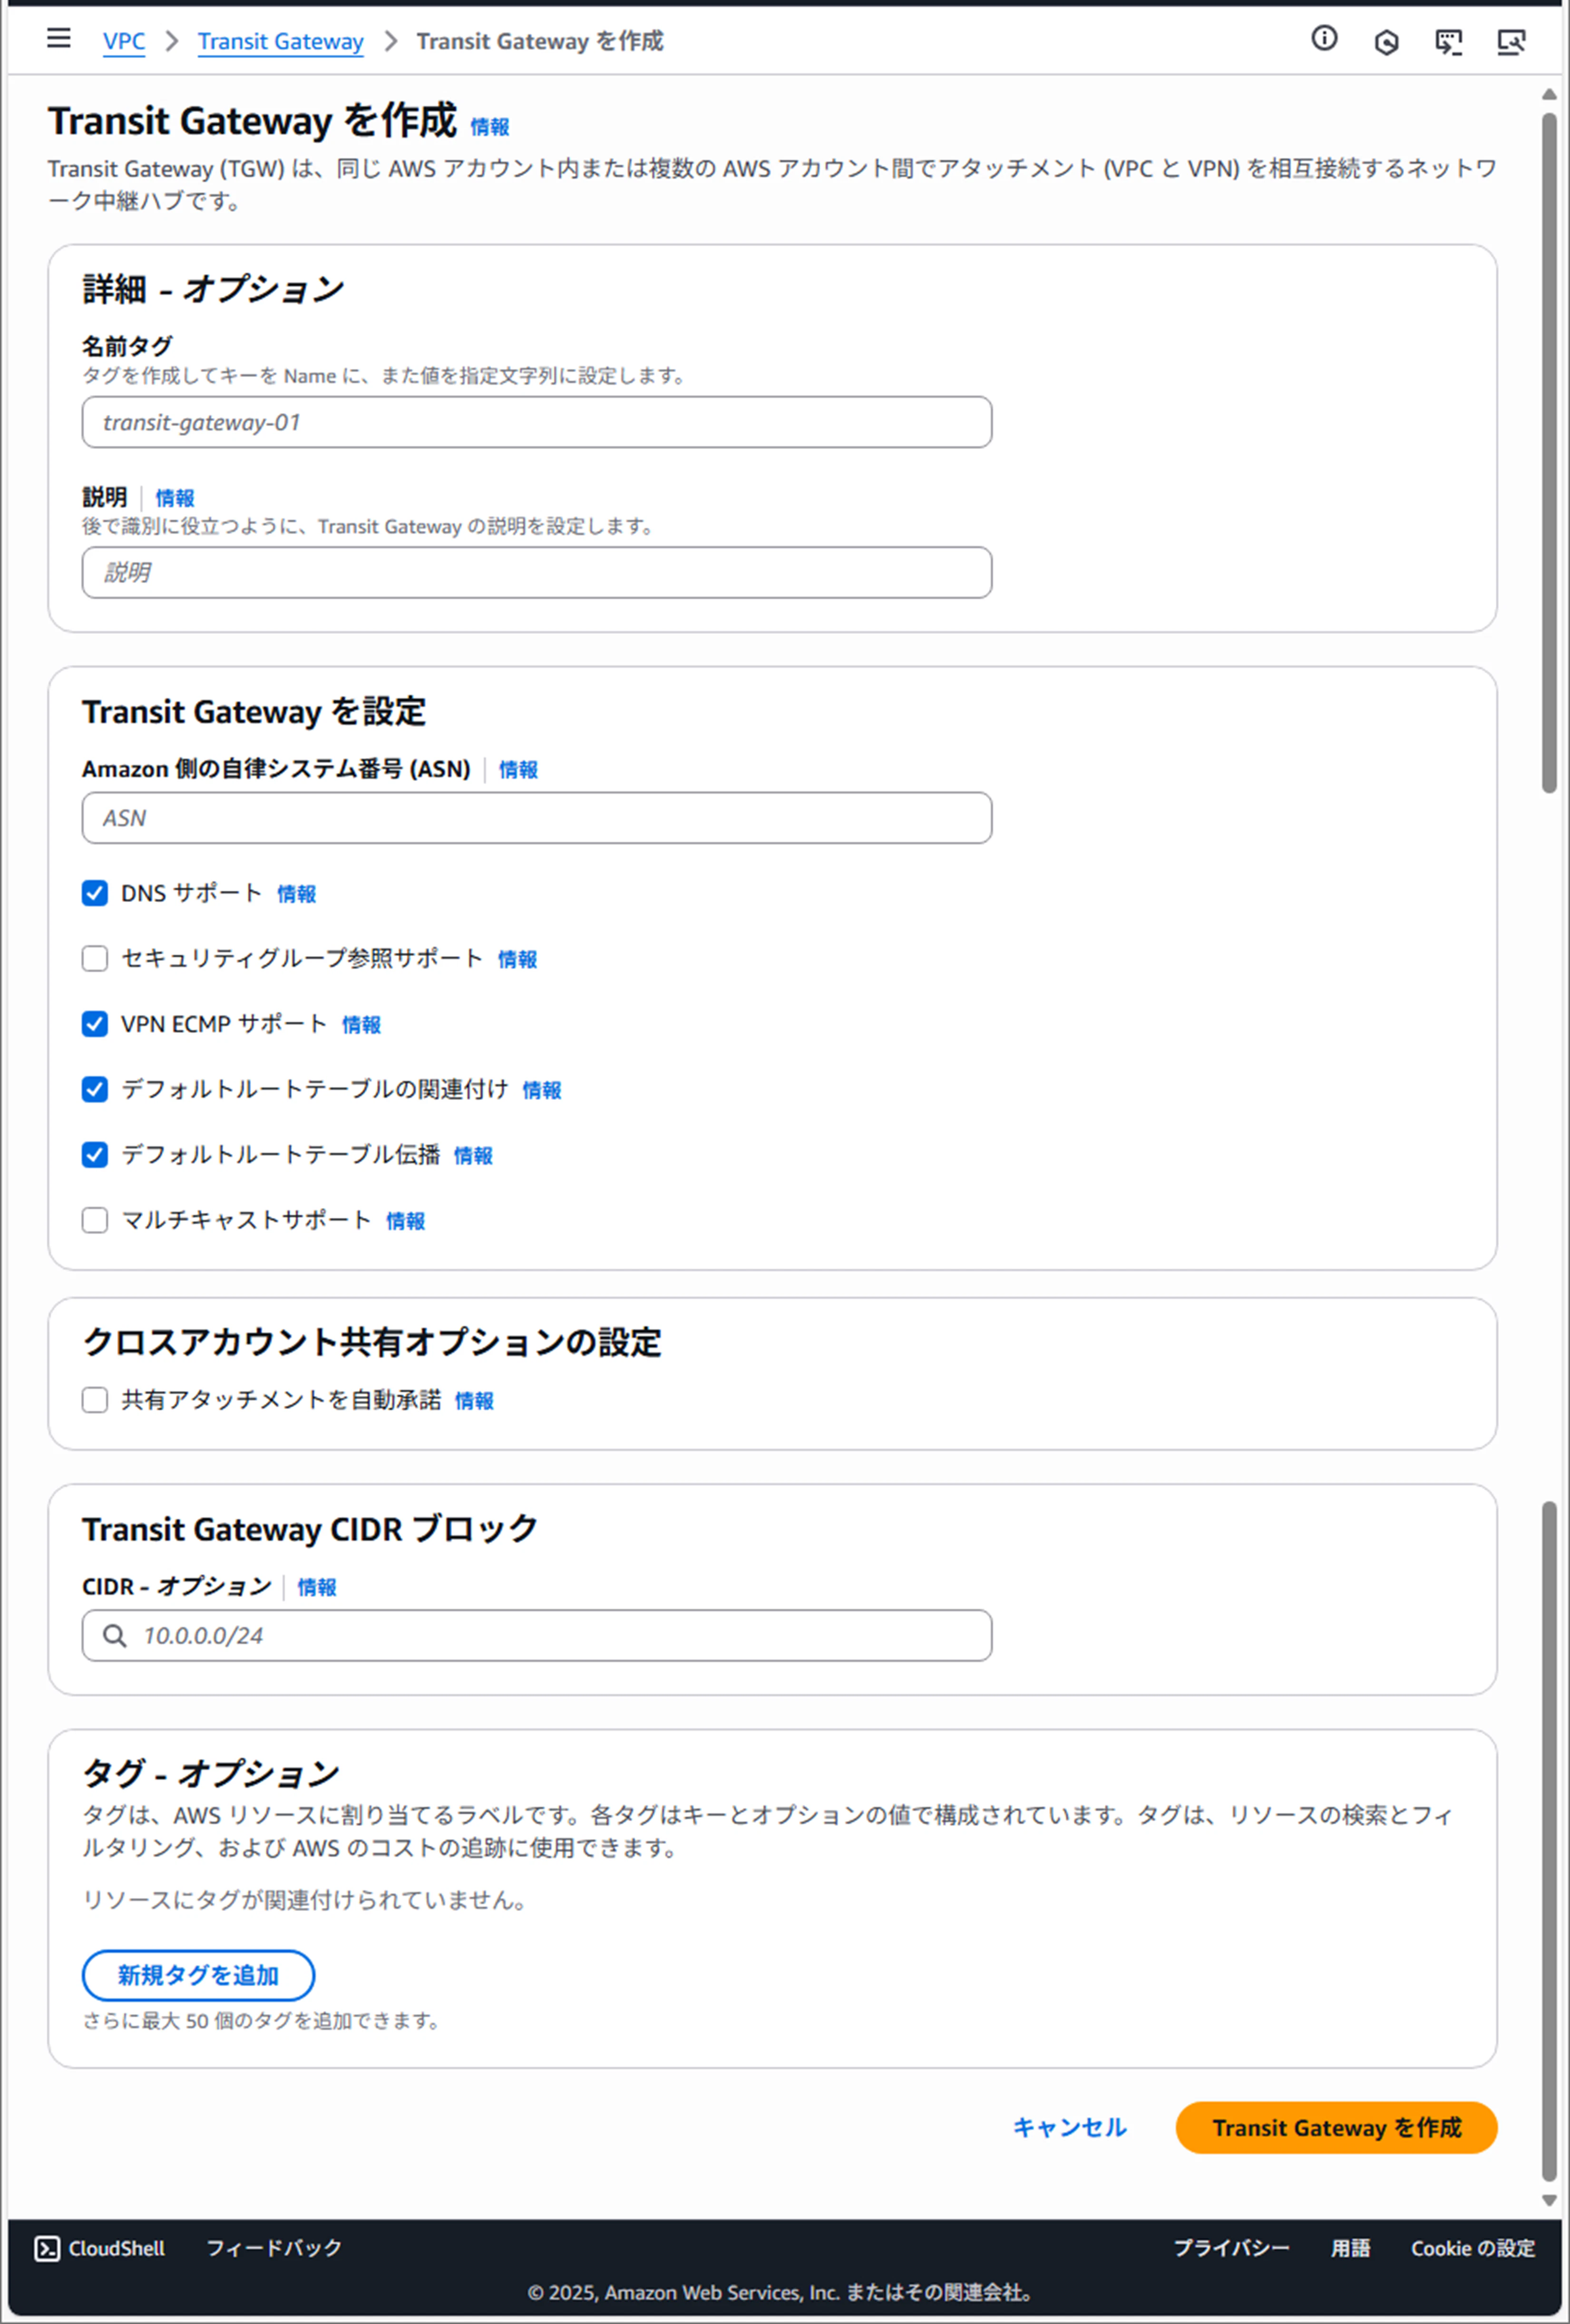Click text さらに最大 50 個のタグを追加できます。
This screenshot has width=1570, height=2324.
(x=262, y=2020)
